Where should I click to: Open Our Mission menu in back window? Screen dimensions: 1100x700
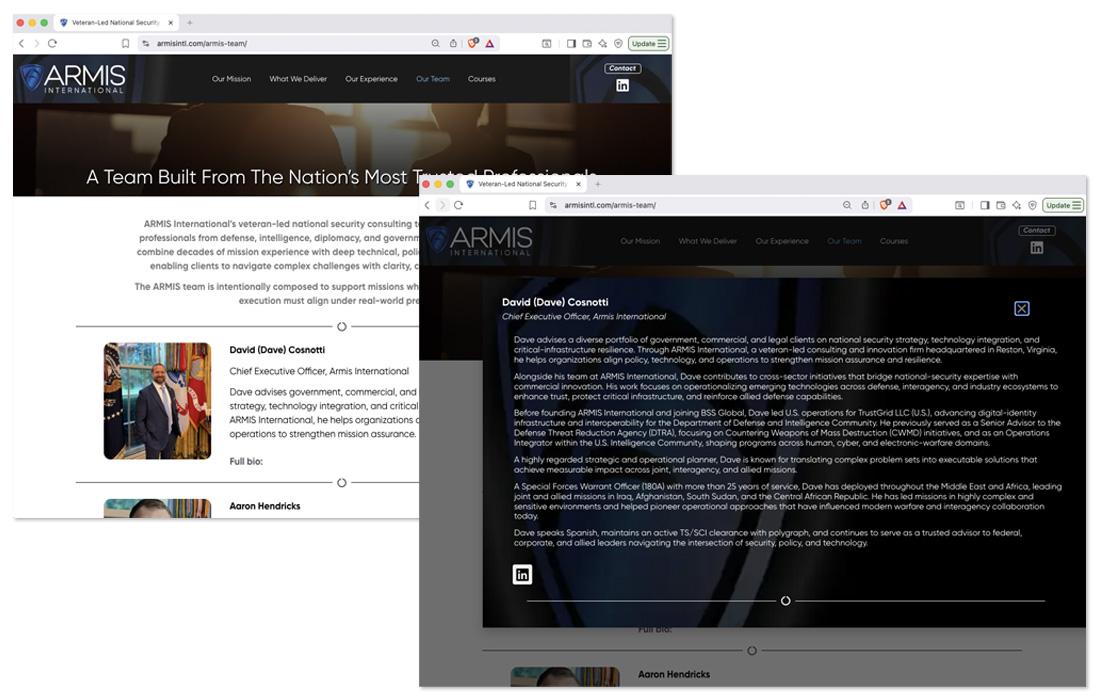click(x=232, y=79)
